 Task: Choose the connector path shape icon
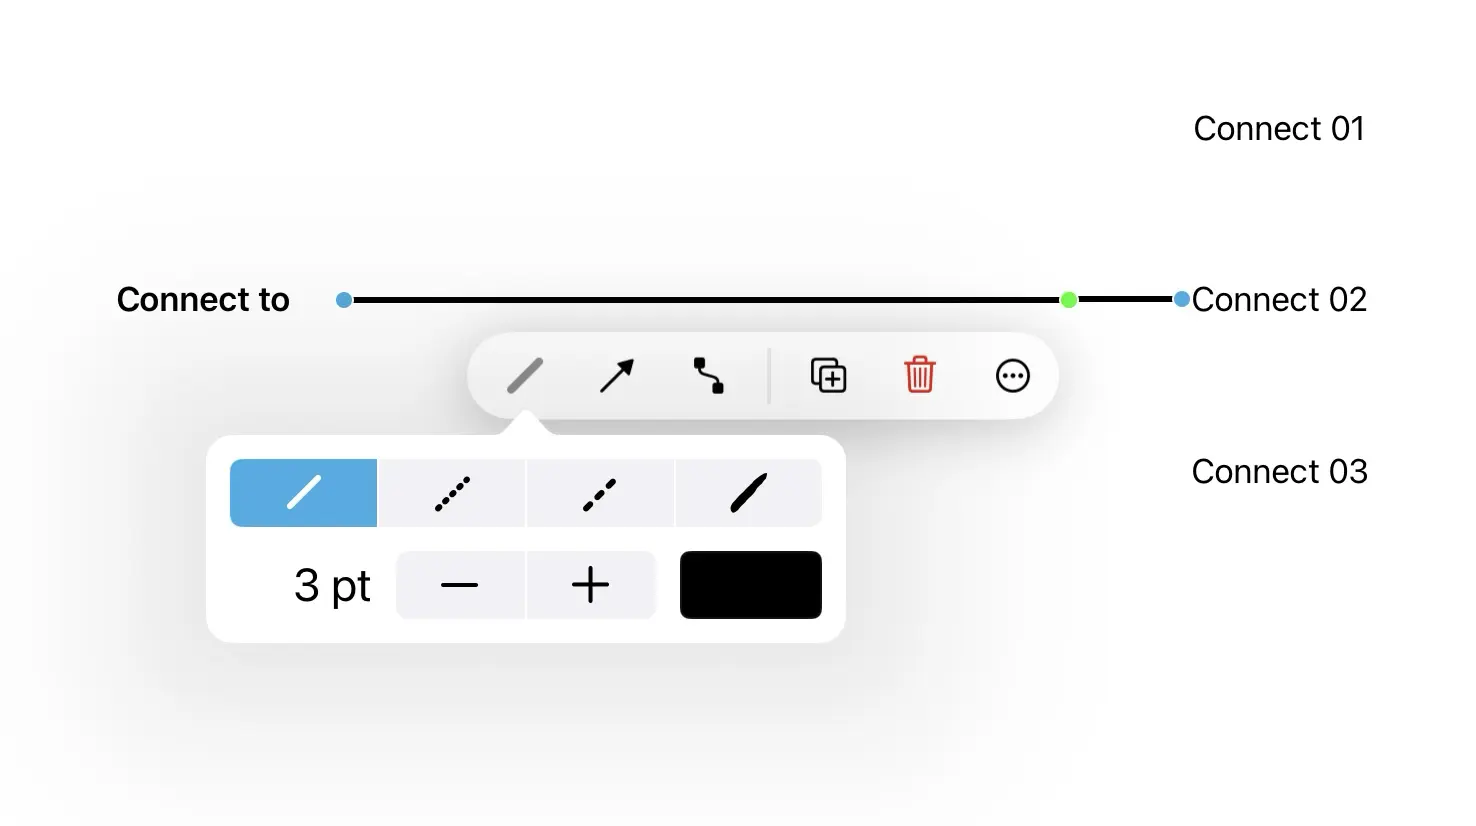point(709,376)
